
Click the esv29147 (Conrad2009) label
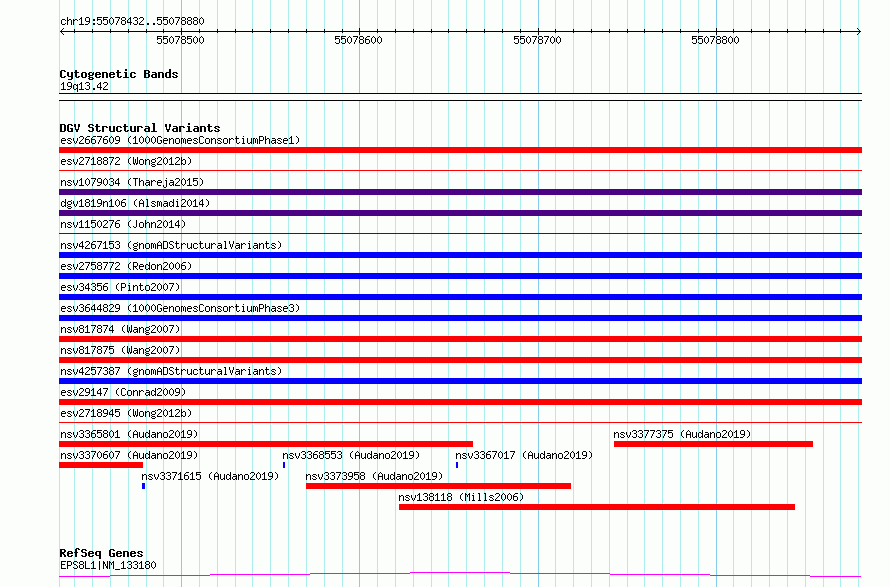click(123, 392)
